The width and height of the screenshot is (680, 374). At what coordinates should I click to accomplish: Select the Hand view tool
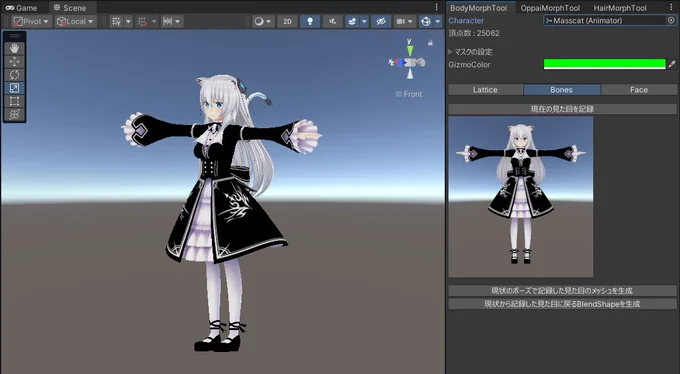point(14,48)
